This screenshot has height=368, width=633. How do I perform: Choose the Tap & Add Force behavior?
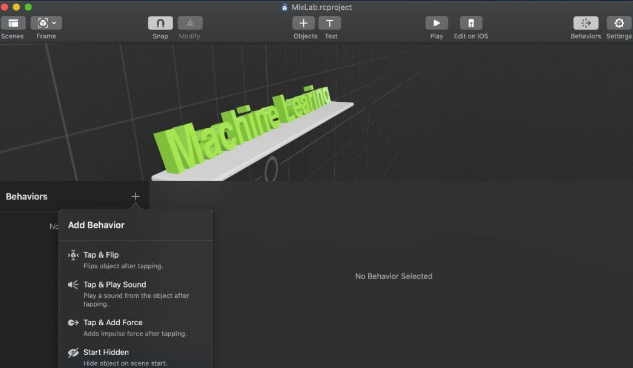135,327
